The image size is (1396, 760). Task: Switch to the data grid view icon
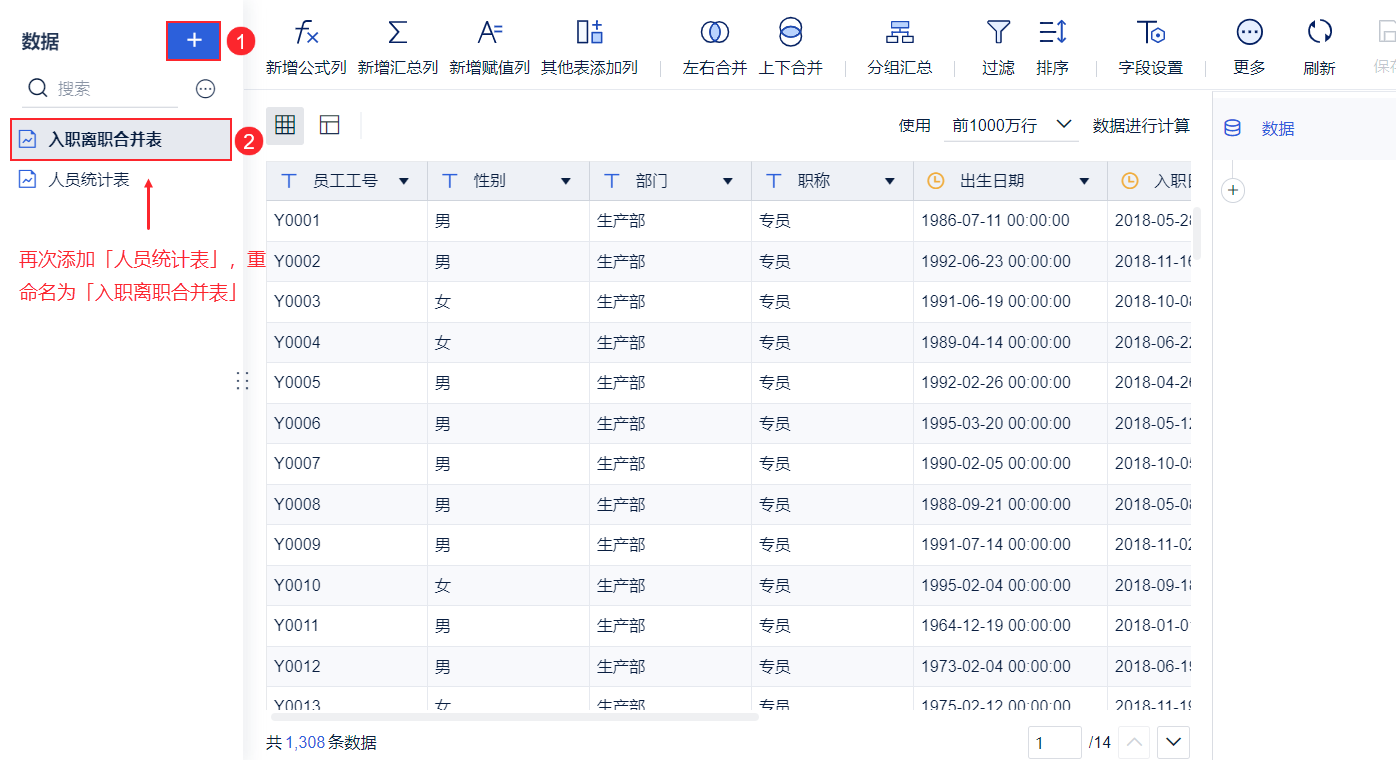click(285, 125)
